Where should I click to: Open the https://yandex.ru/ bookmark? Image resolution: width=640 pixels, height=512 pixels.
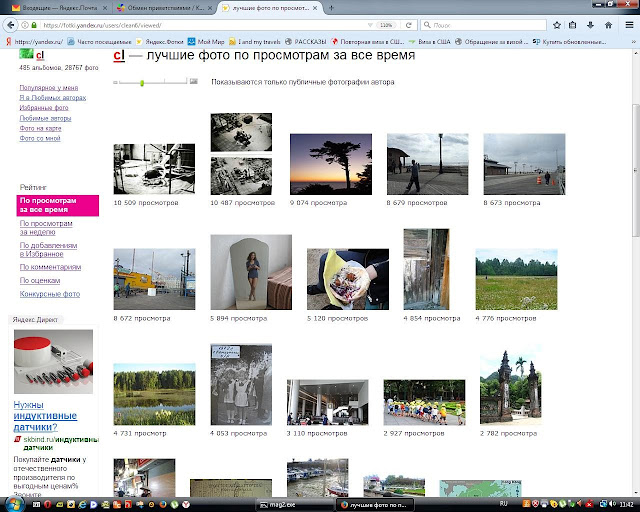[x=35, y=42]
